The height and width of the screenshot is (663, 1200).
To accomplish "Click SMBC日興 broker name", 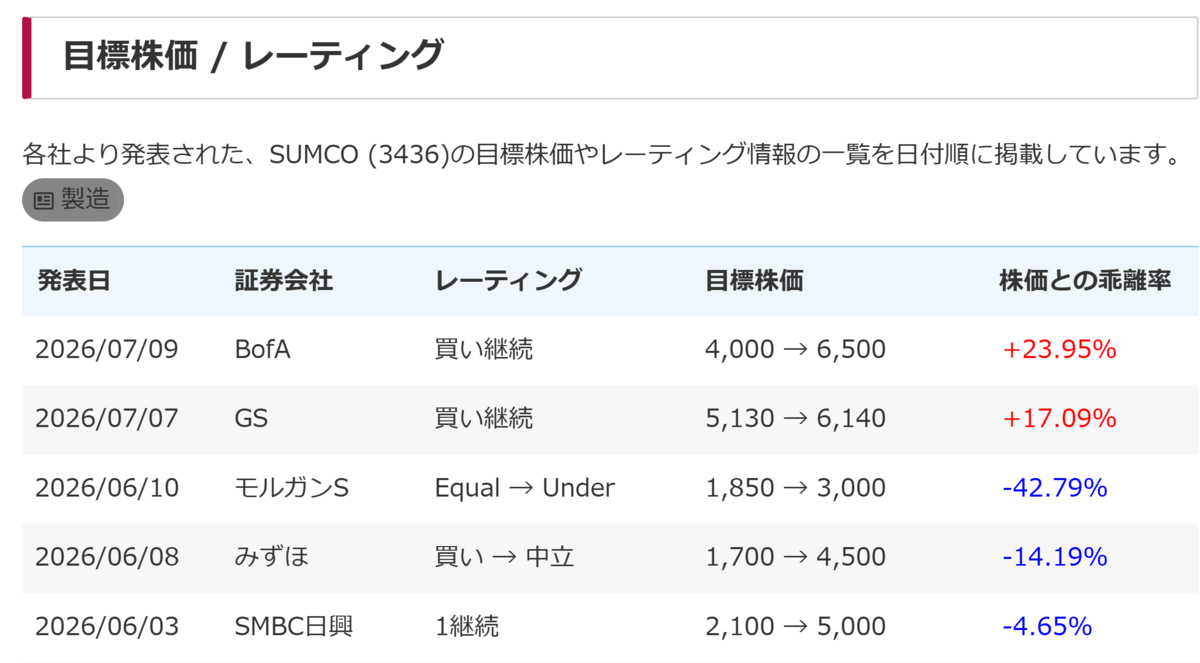I will 293,627.
